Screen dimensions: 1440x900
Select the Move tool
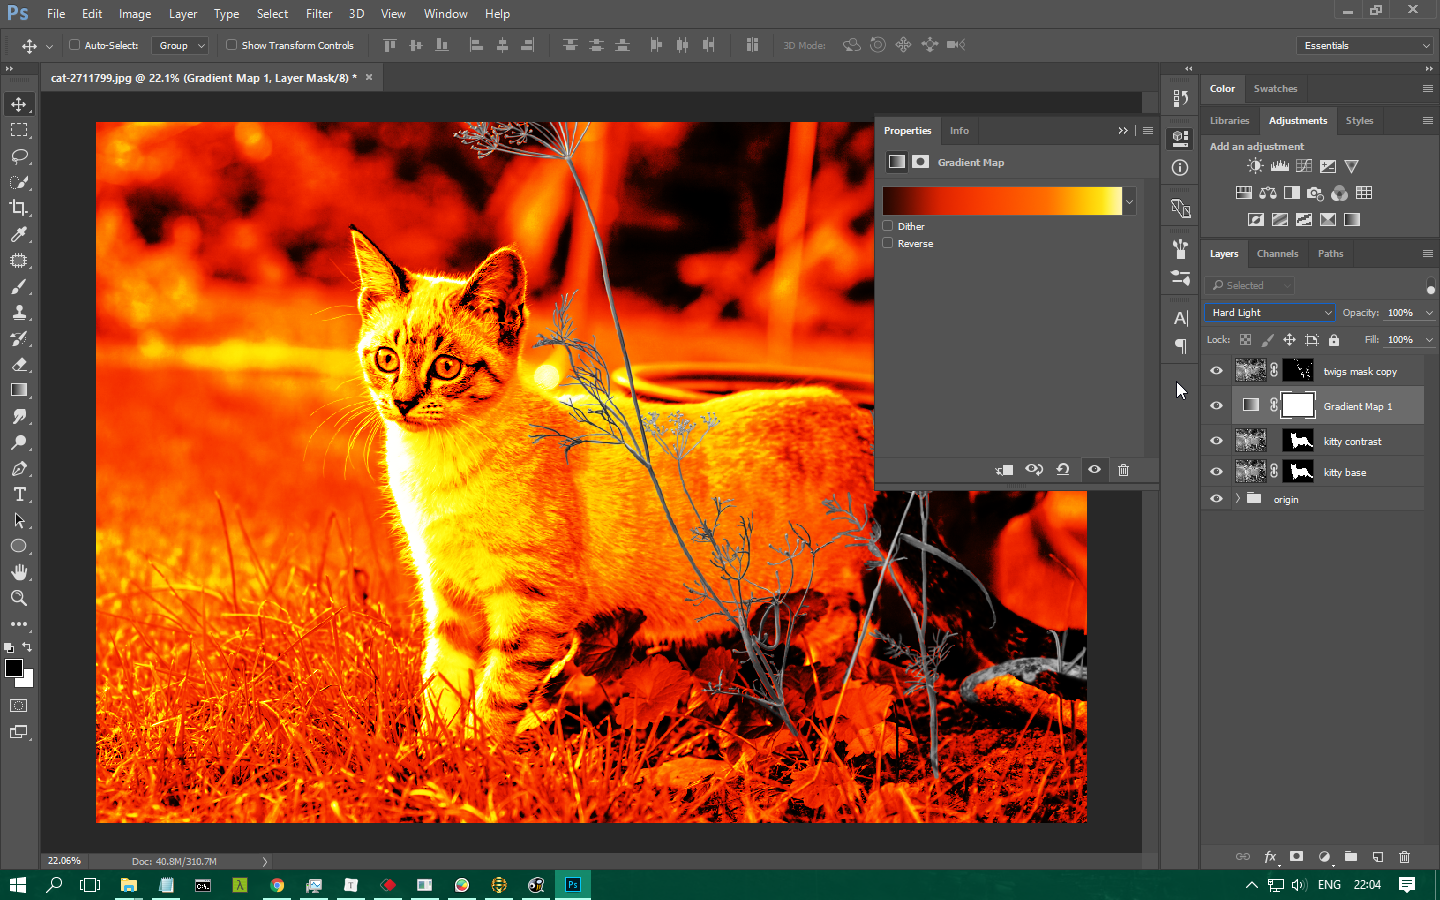tap(19, 104)
